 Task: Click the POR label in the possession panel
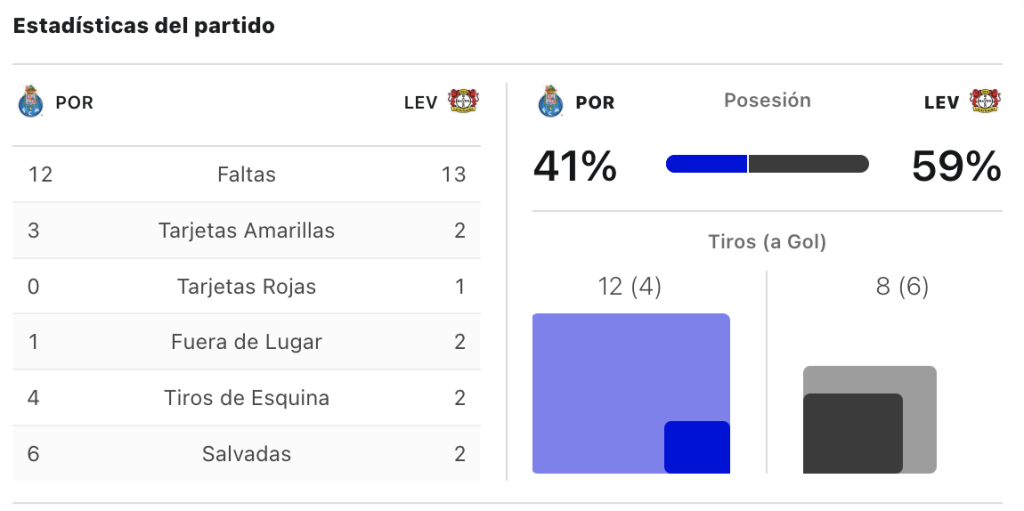595,103
